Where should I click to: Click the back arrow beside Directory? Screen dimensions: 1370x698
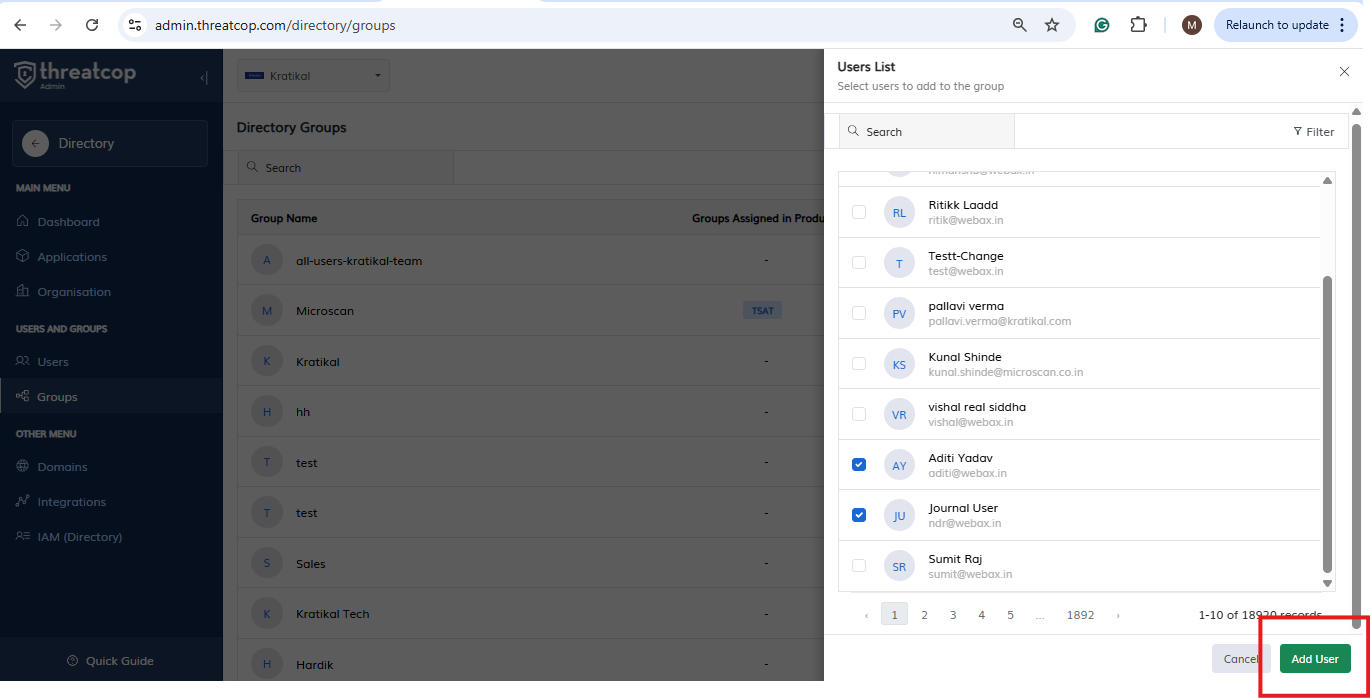click(x=35, y=144)
